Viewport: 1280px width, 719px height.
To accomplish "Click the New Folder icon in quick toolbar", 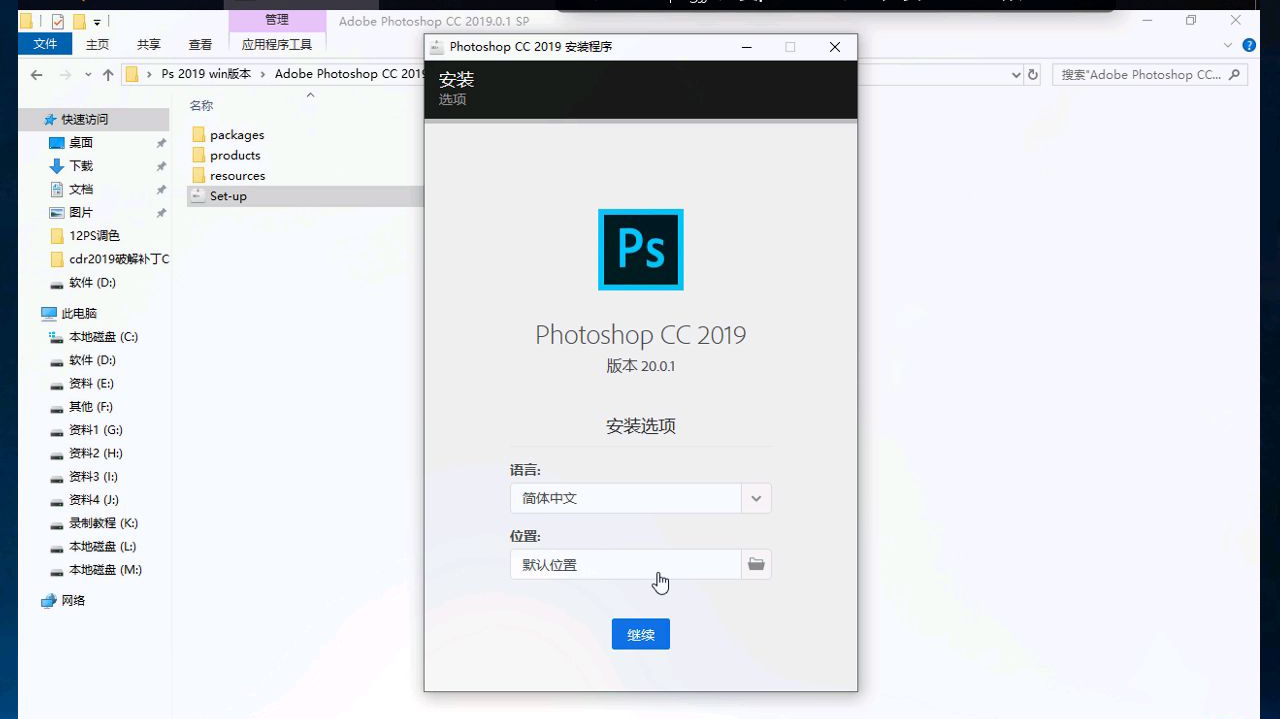I will tap(79, 21).
